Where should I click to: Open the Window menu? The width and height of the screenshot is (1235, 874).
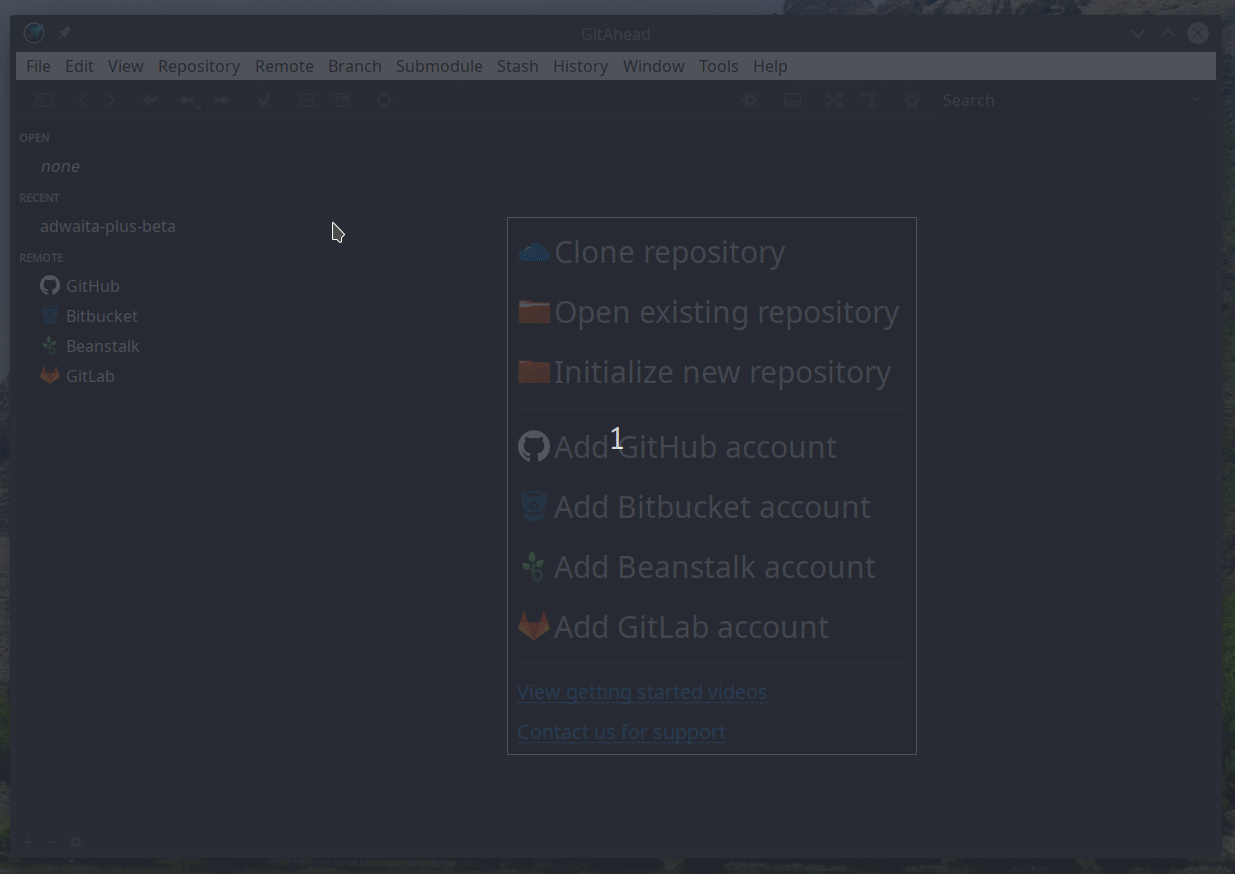tap(653, 66)
